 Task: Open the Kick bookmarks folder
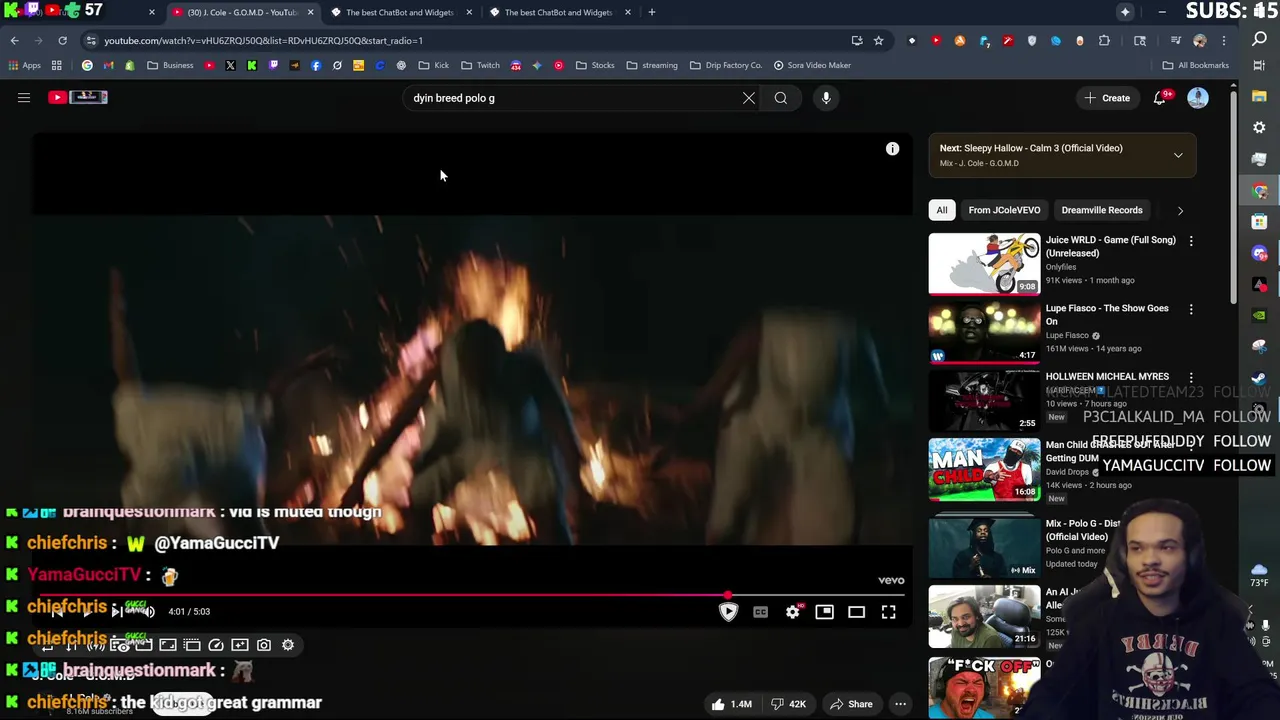pyautogui.click(x=434, y=65)
